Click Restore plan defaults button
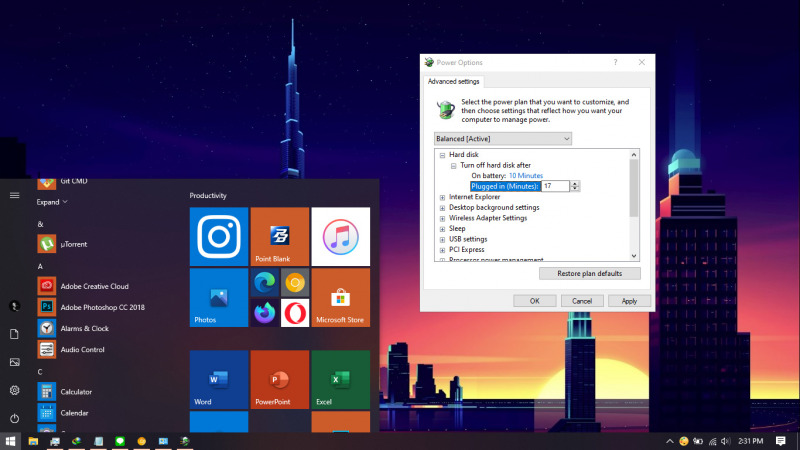 click(x=589, y=273)
